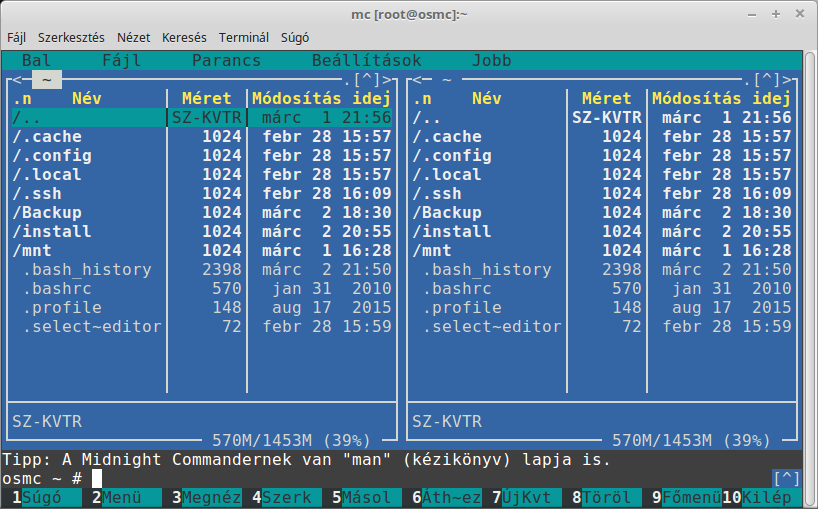Select .bash_history file in left panel

point(201,270)
